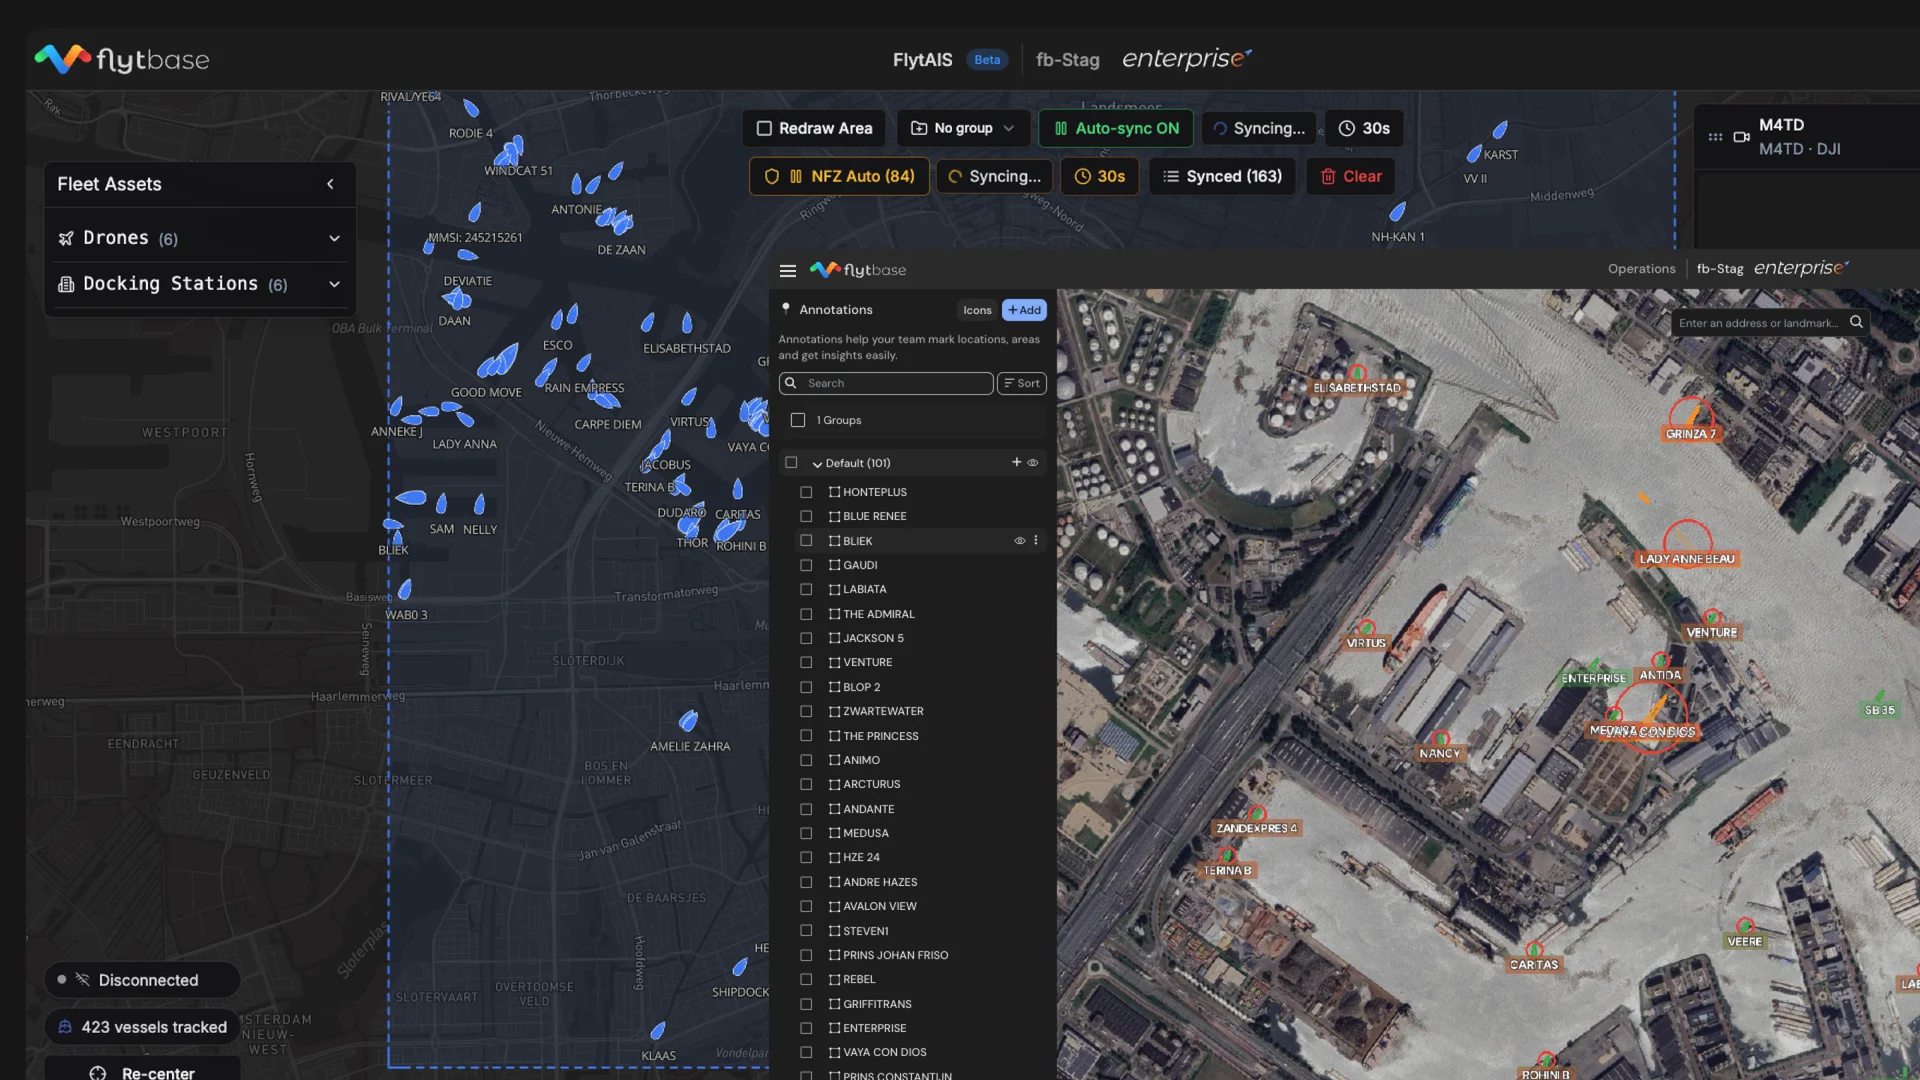This screenshot has height=1080, width=1920.
Task: Check the GAUDI annotation checkbox
Action: point(806,565)
